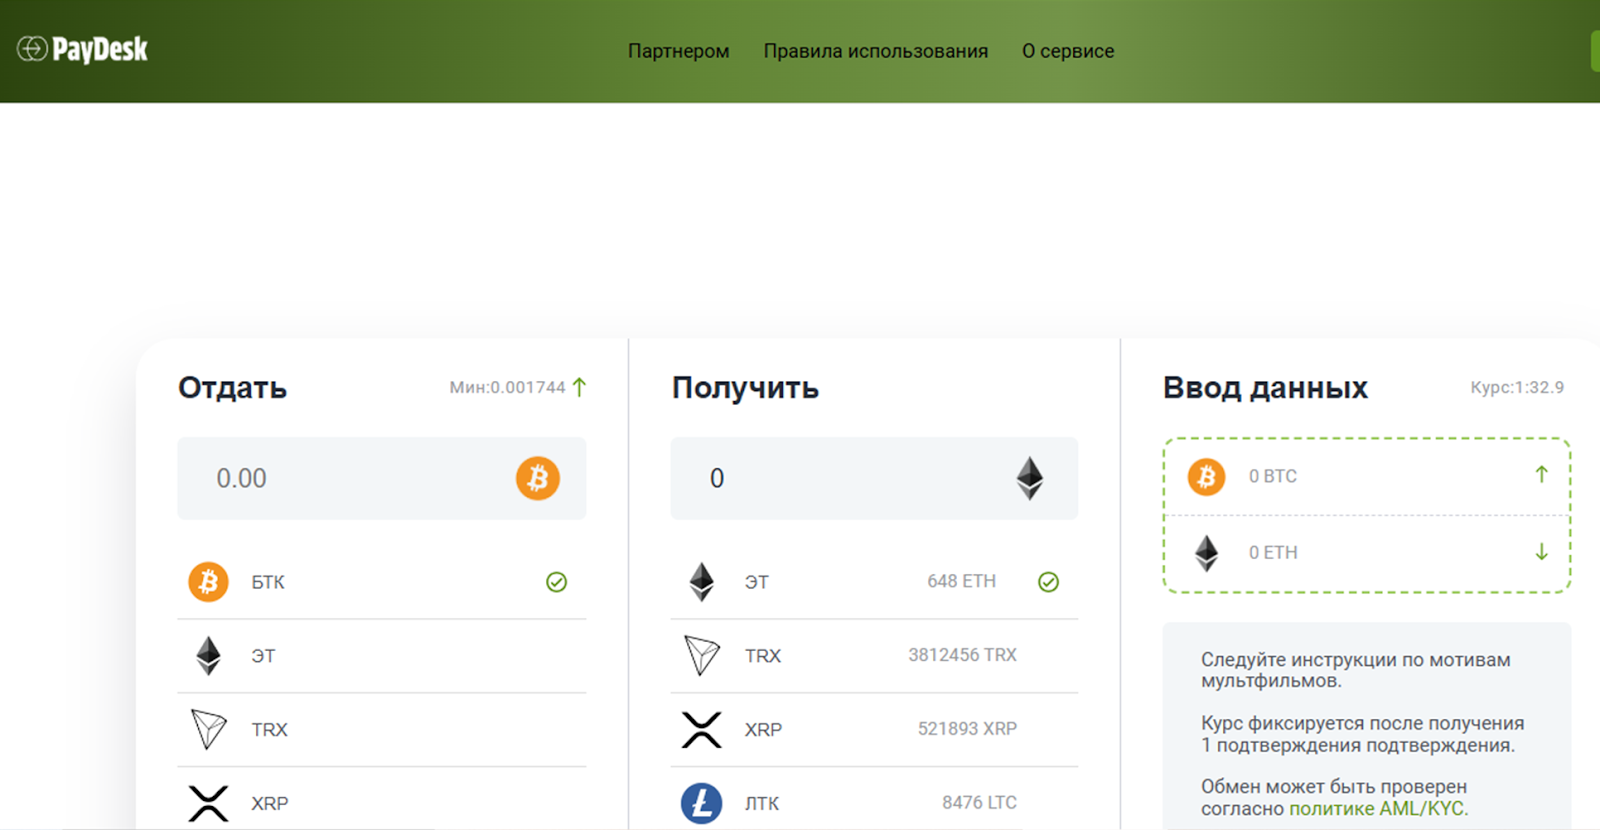This screenshot has width=1600, height=830.
Task: Click the Ethereum icon in the Отдать ЭТ row
Action: [x=208, y=656]
